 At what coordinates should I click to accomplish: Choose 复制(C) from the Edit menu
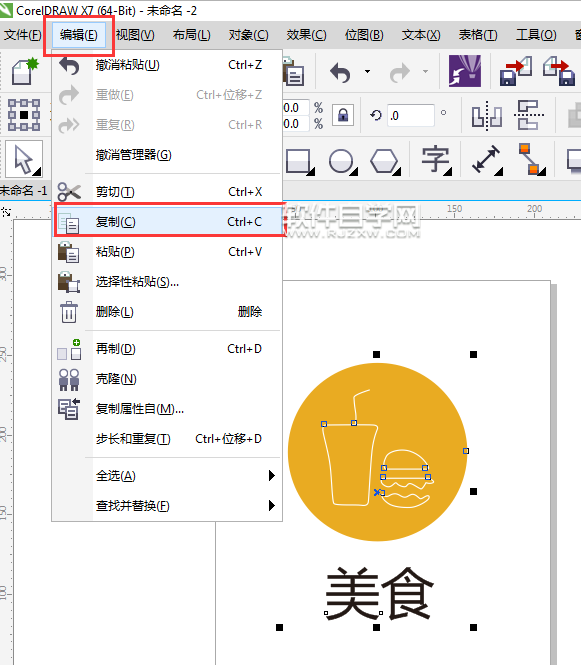[168, 221]
